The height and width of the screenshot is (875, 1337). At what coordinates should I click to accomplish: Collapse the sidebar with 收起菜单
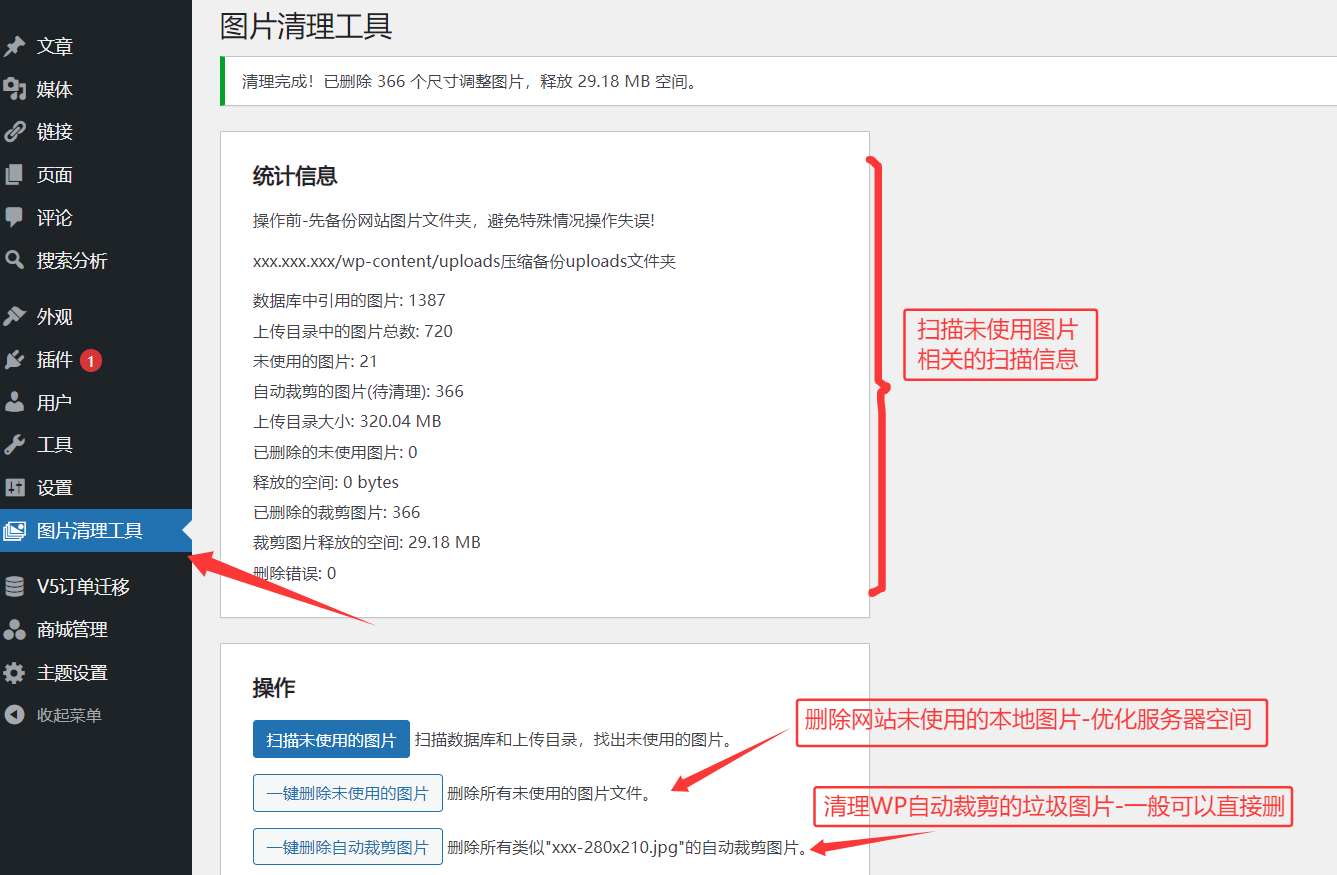click(x=69, y=716)
